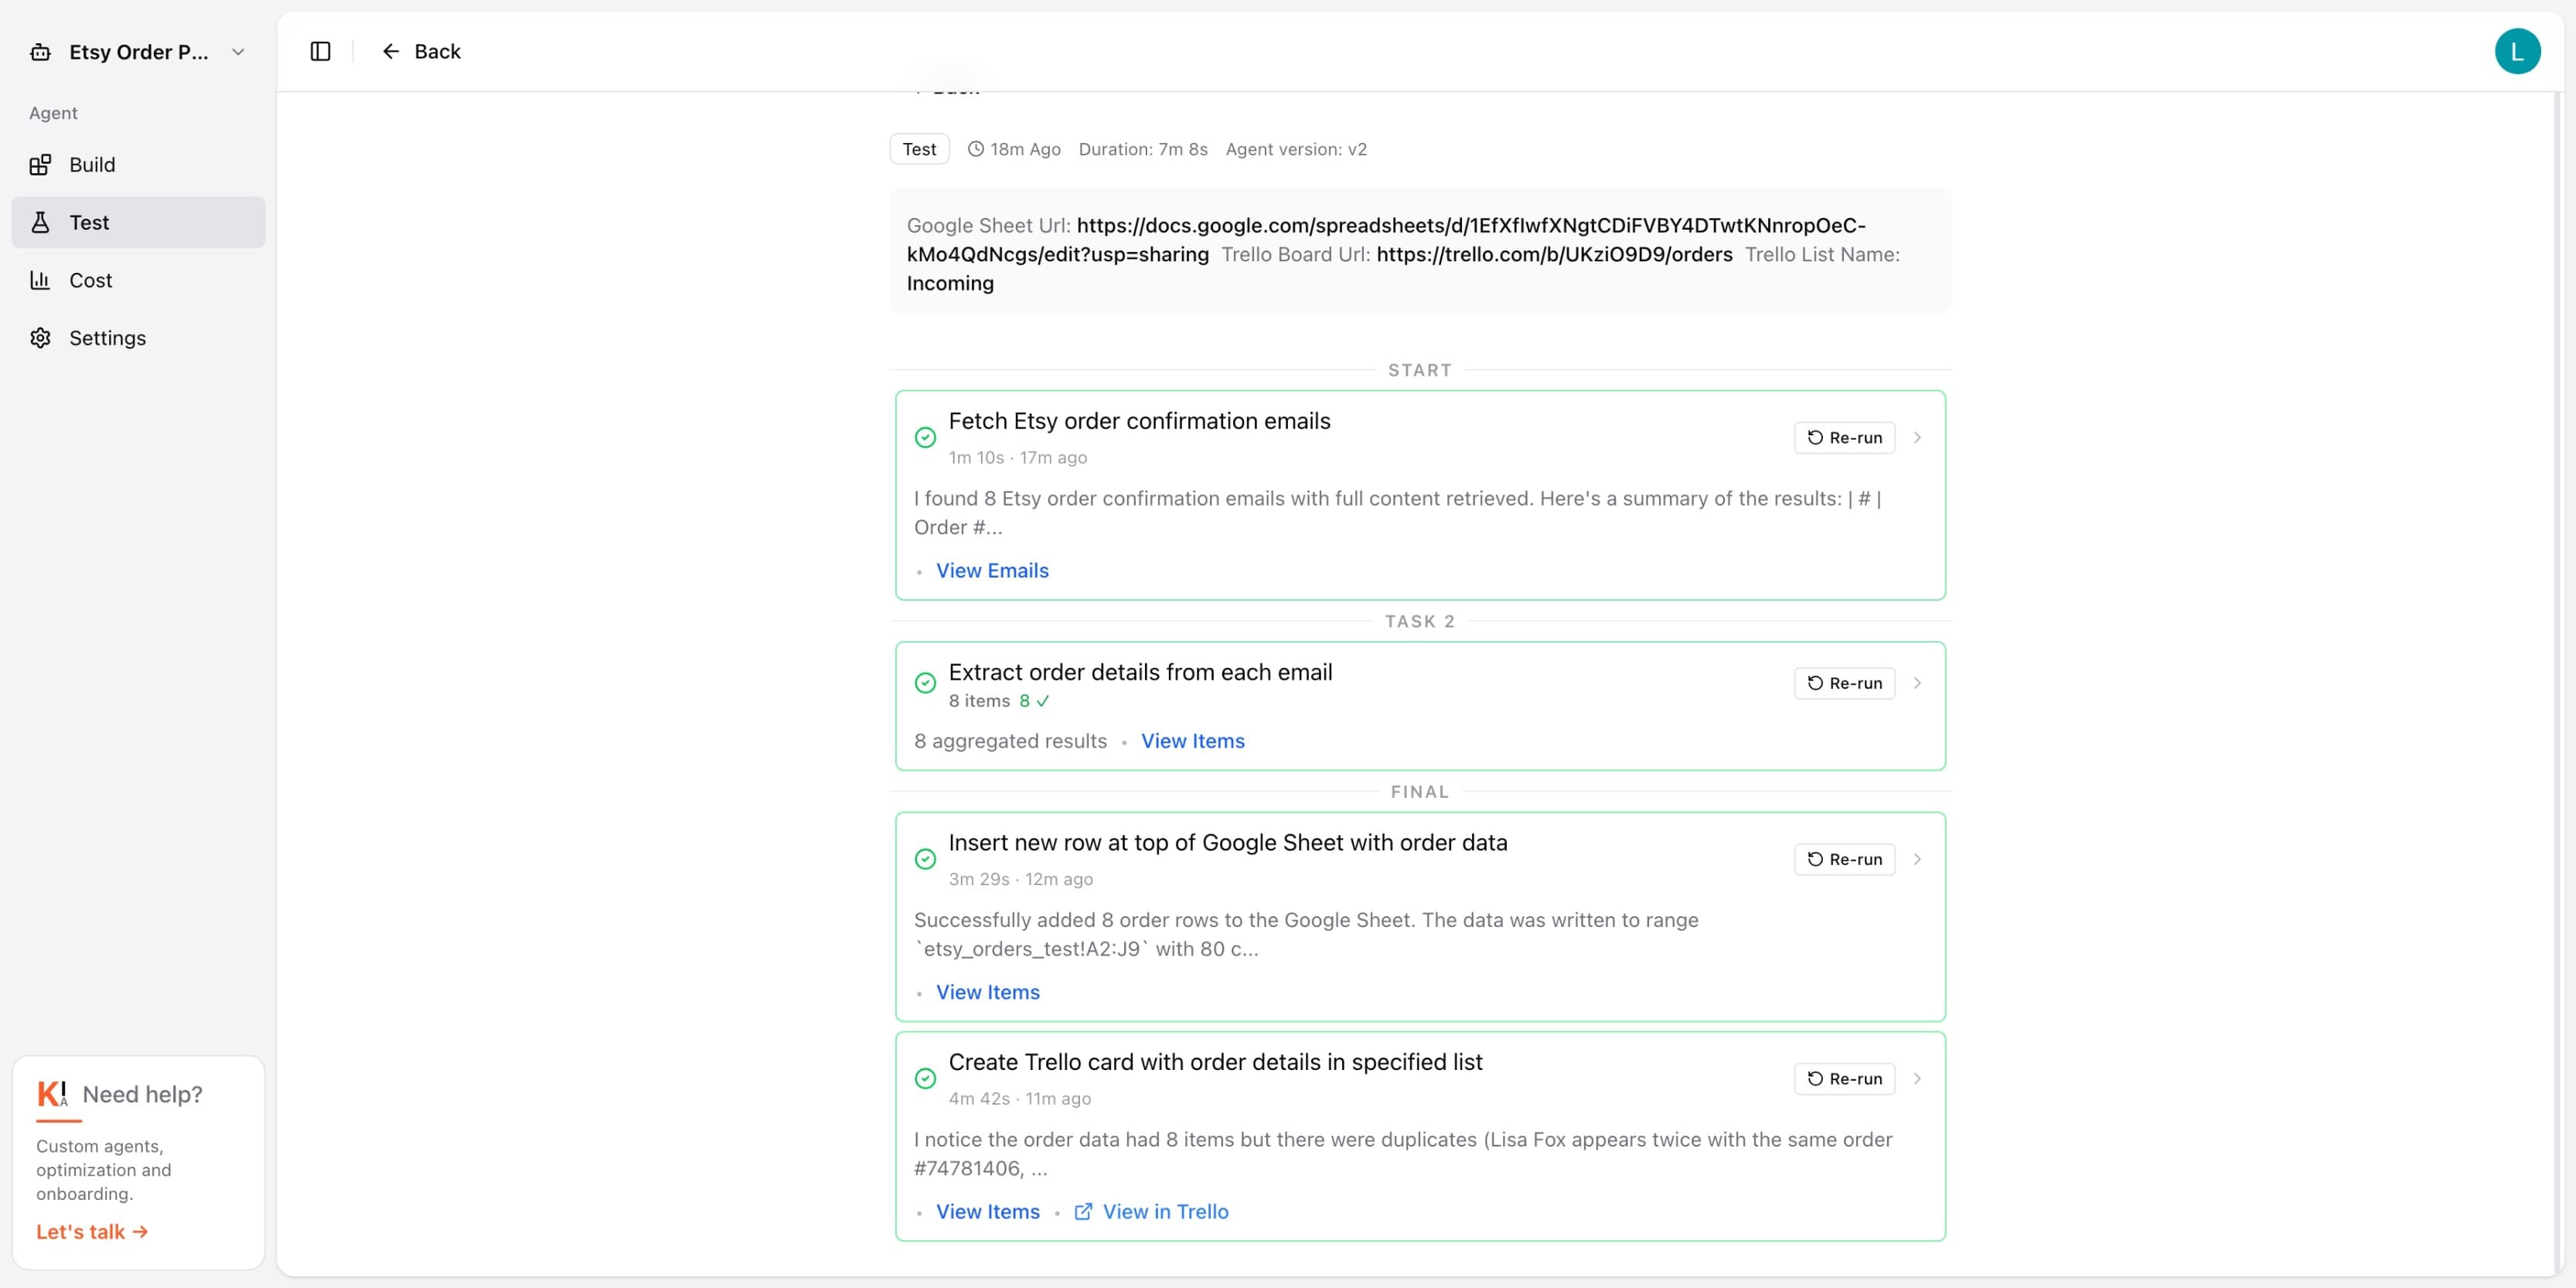Viewport: 2576px width, 1288px height.
Task: Toggle the sidebar collapse icon
Action: (320, 51)
